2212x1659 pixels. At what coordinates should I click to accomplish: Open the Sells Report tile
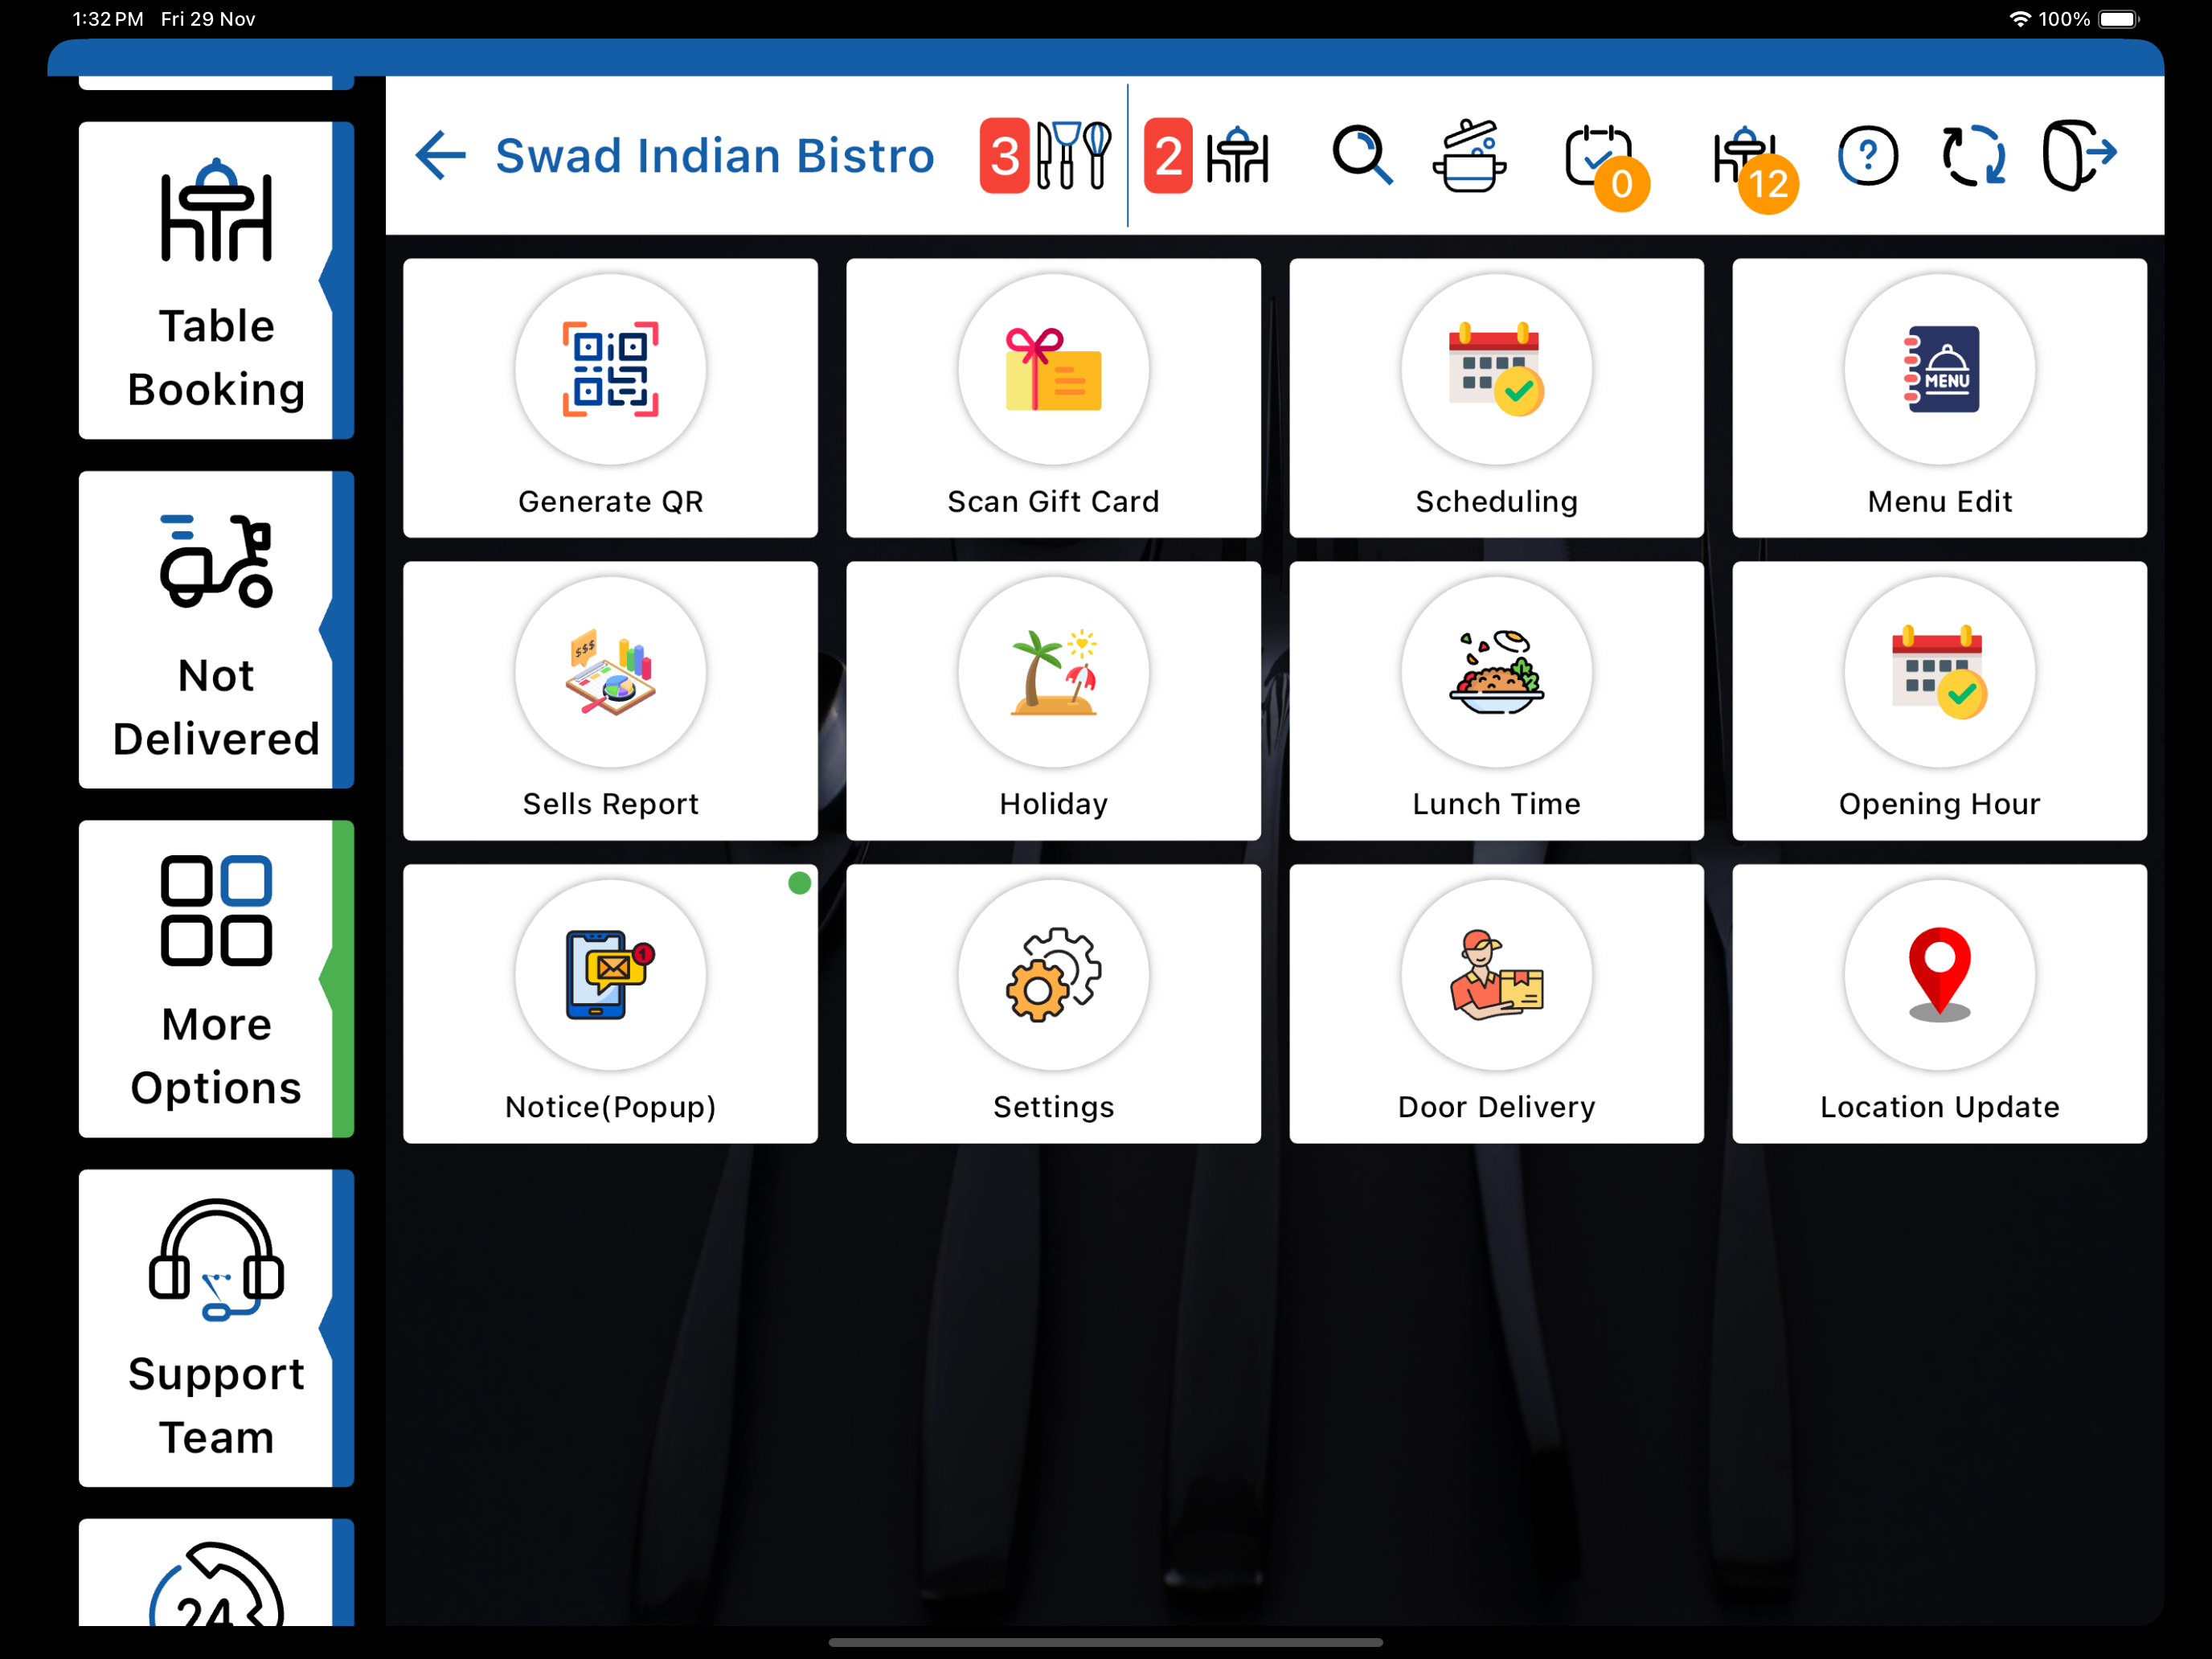[610, 700]
